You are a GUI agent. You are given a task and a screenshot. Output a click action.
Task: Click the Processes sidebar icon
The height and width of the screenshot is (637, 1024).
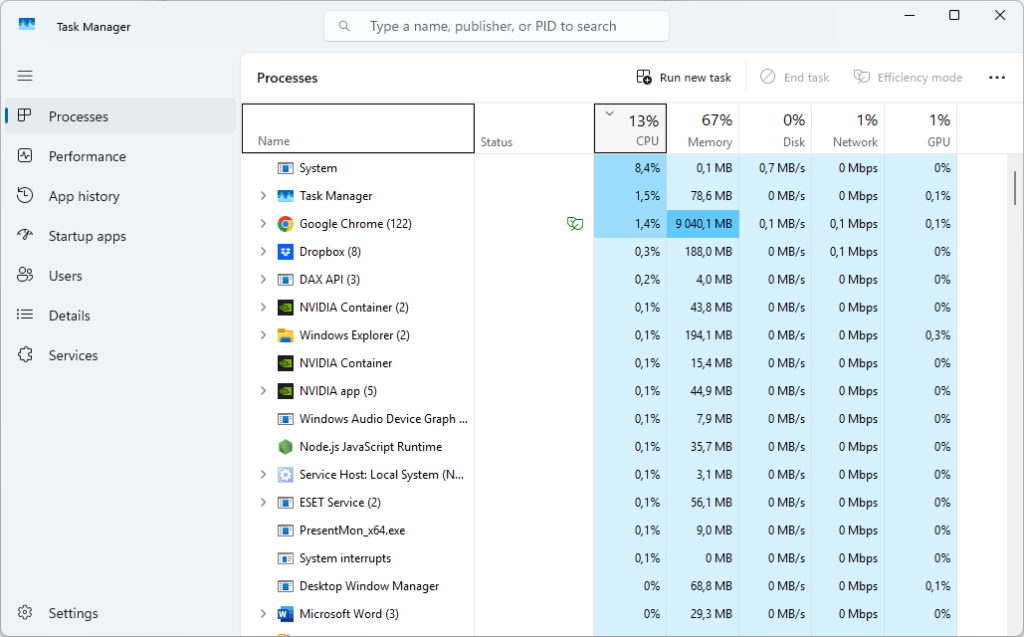point(25,116)
